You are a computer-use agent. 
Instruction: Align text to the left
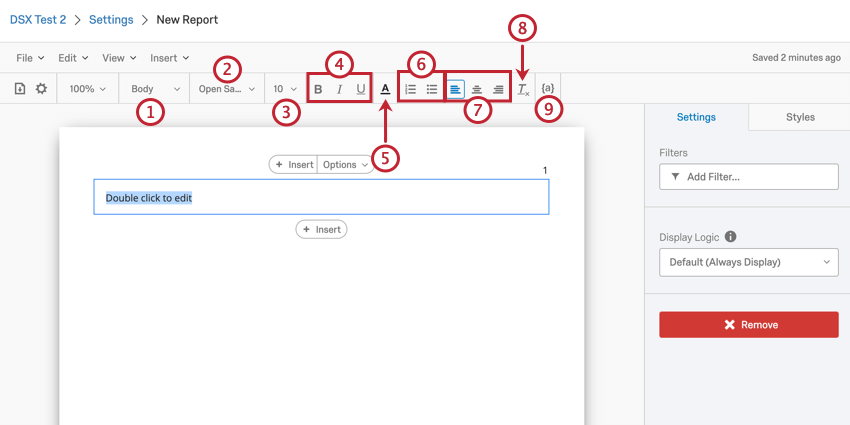click(455, 89)
